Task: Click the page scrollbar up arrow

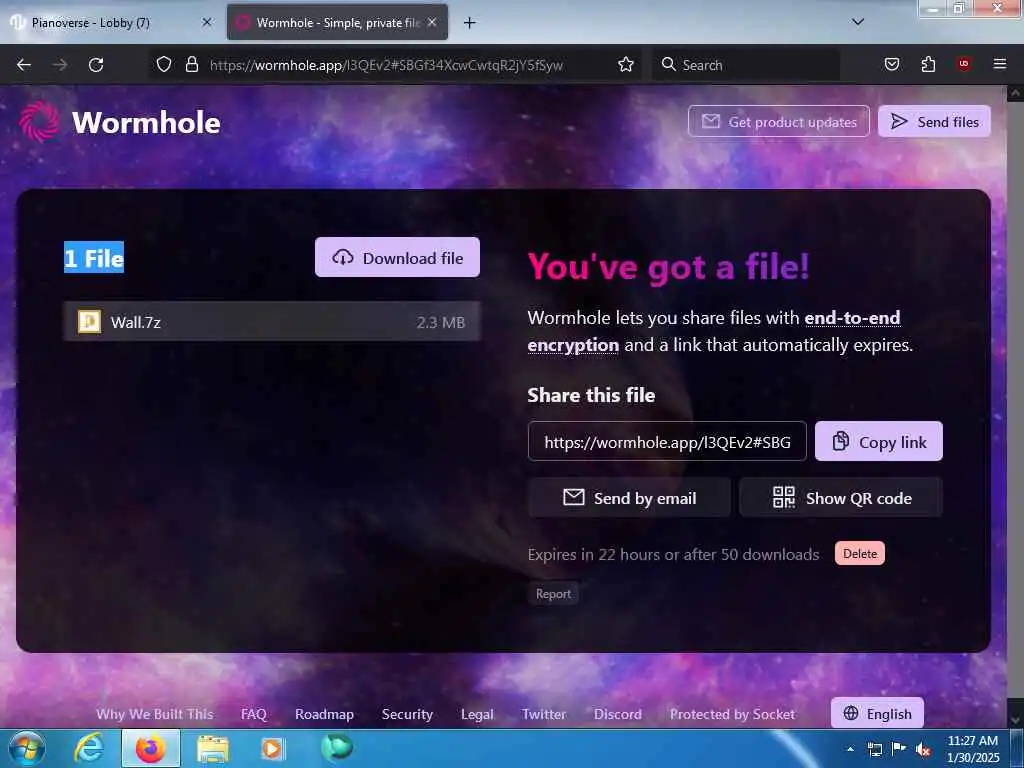Action: click(1015, 95)
